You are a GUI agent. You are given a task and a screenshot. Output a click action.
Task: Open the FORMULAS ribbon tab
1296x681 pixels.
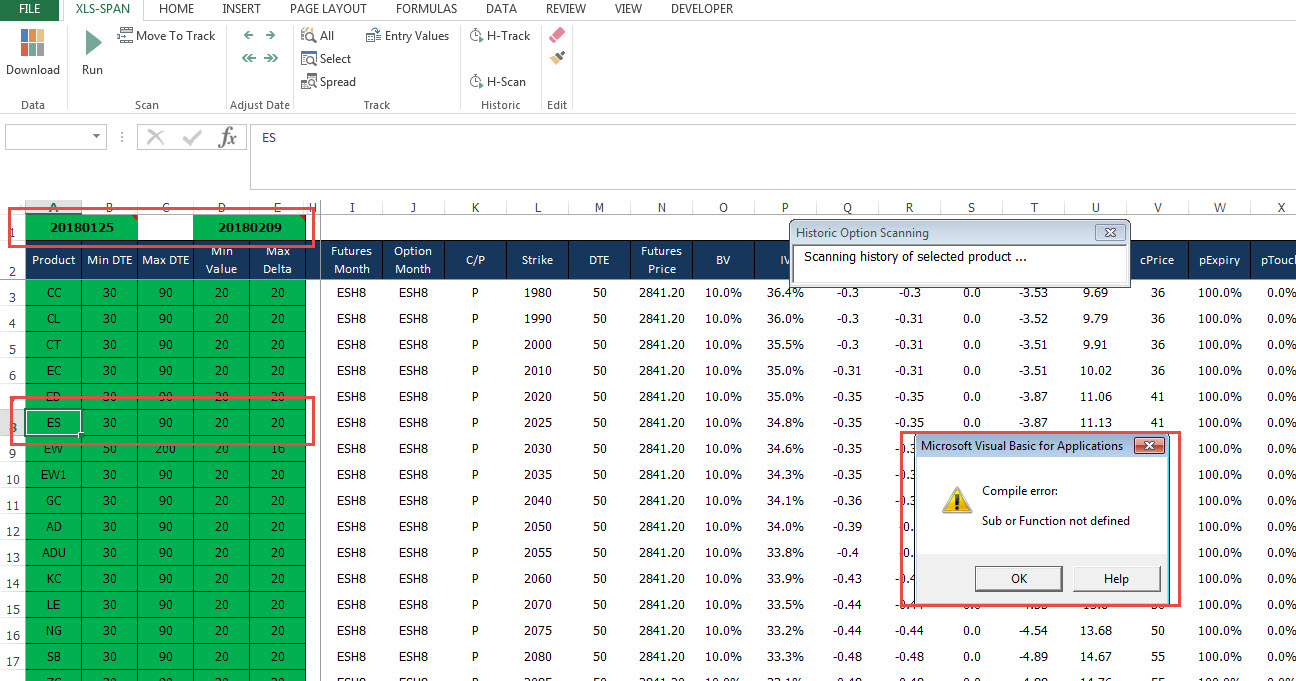[x=426, y=9]
